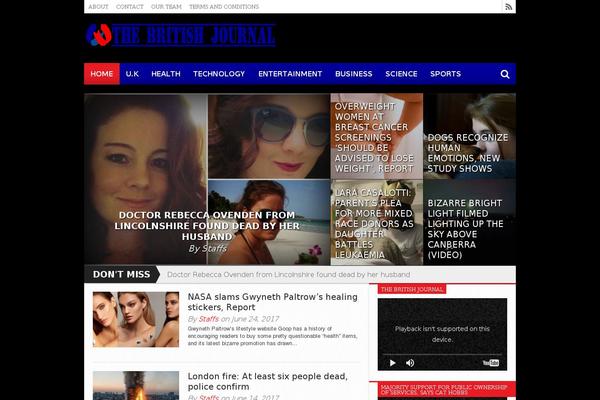Screen dimensions: 600x400
Task: Open the Health menu item
Action: point(166,74)
